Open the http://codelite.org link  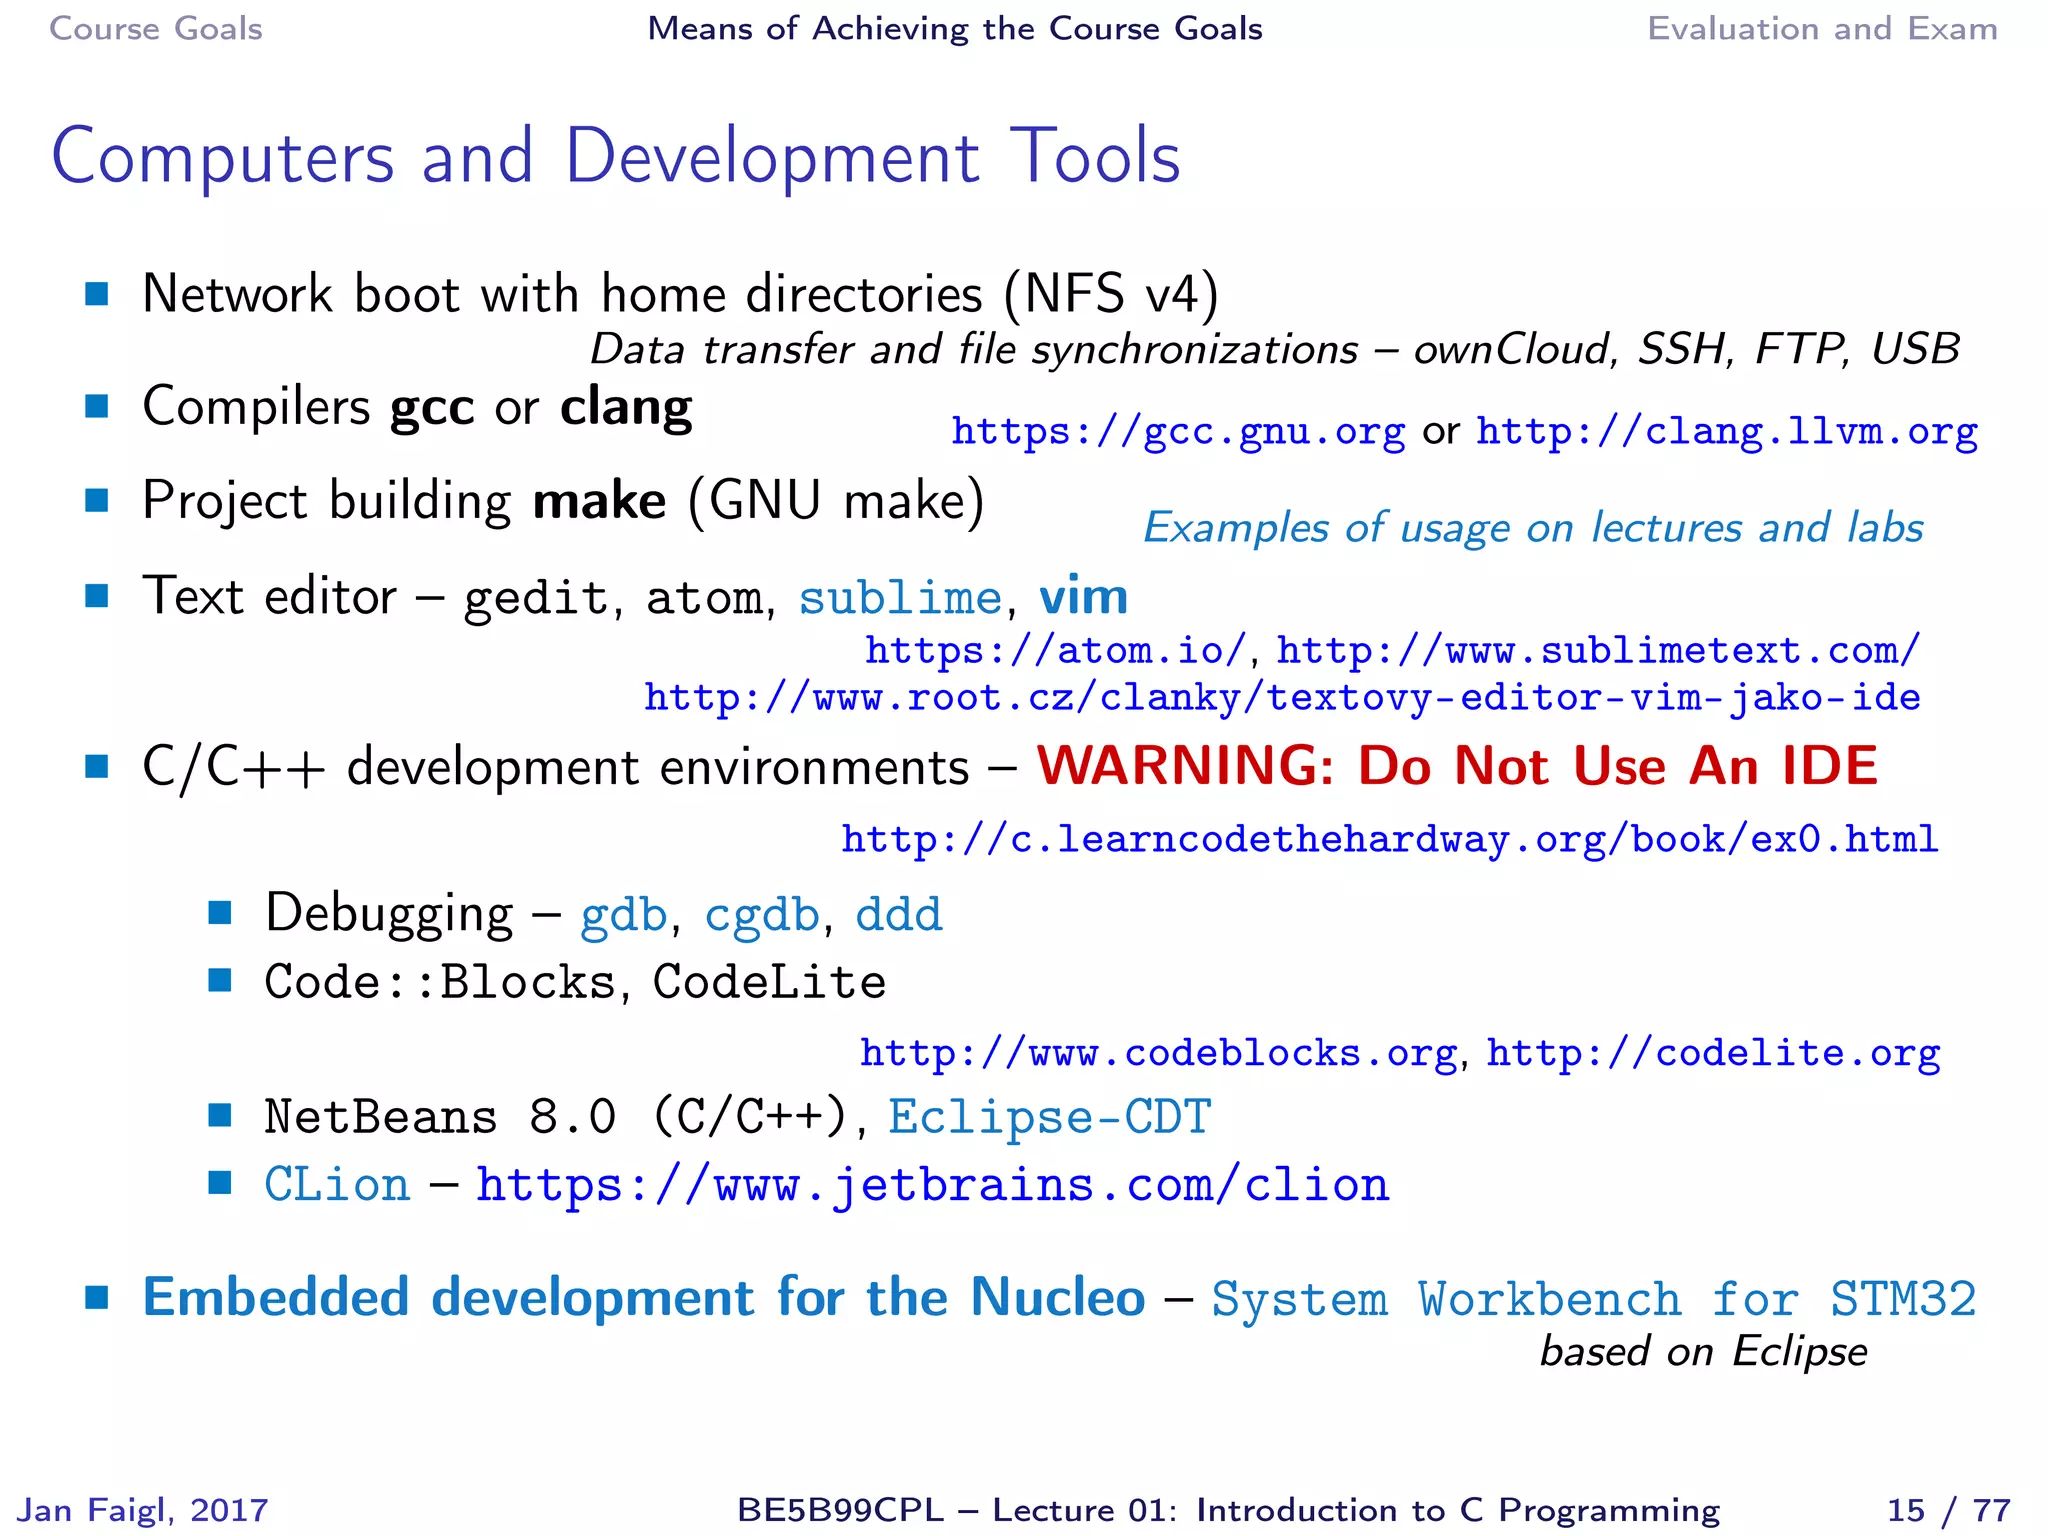pos(1713,1053)
